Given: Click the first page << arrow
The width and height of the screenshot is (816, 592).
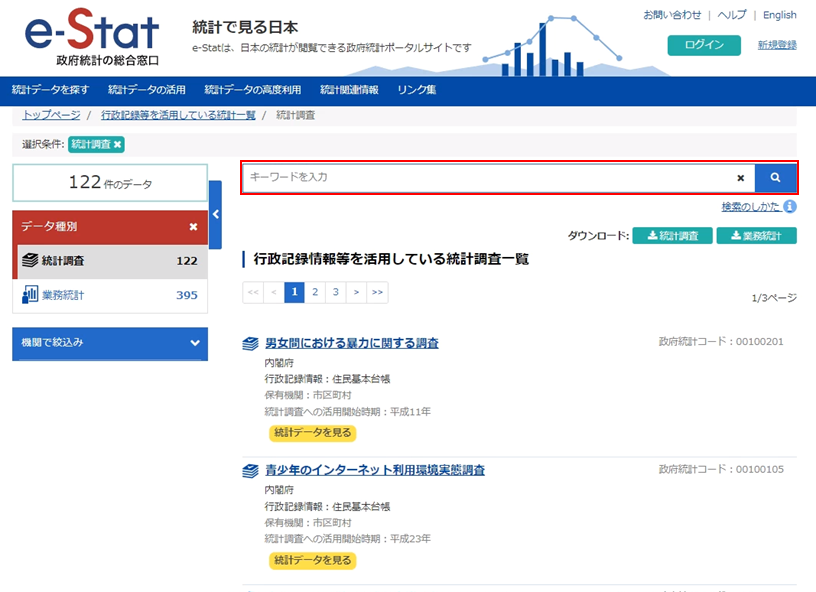Looking at the screenshot, I should [x=253, y=292].
